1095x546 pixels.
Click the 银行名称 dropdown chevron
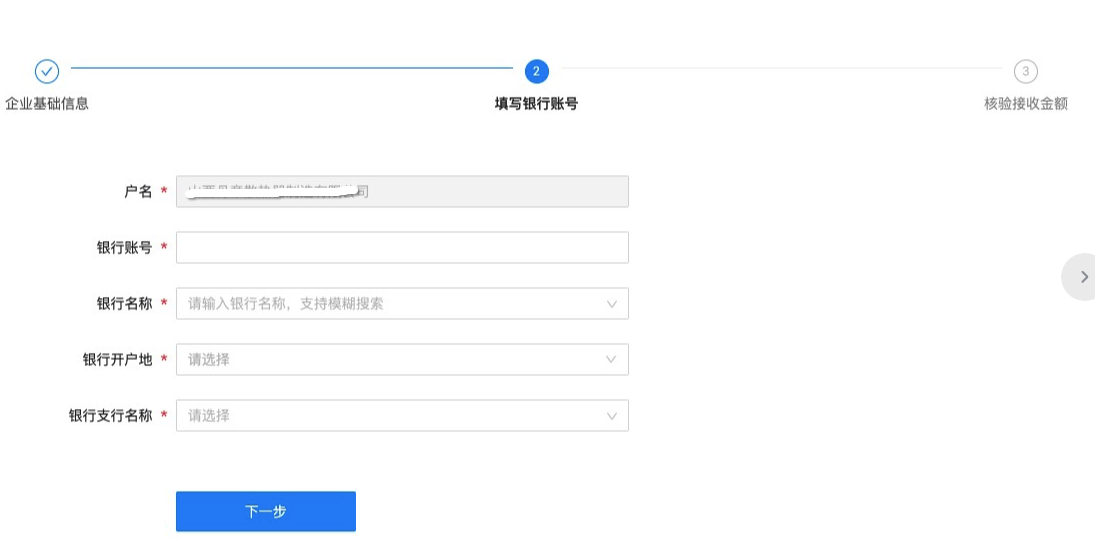pos(612,304)
